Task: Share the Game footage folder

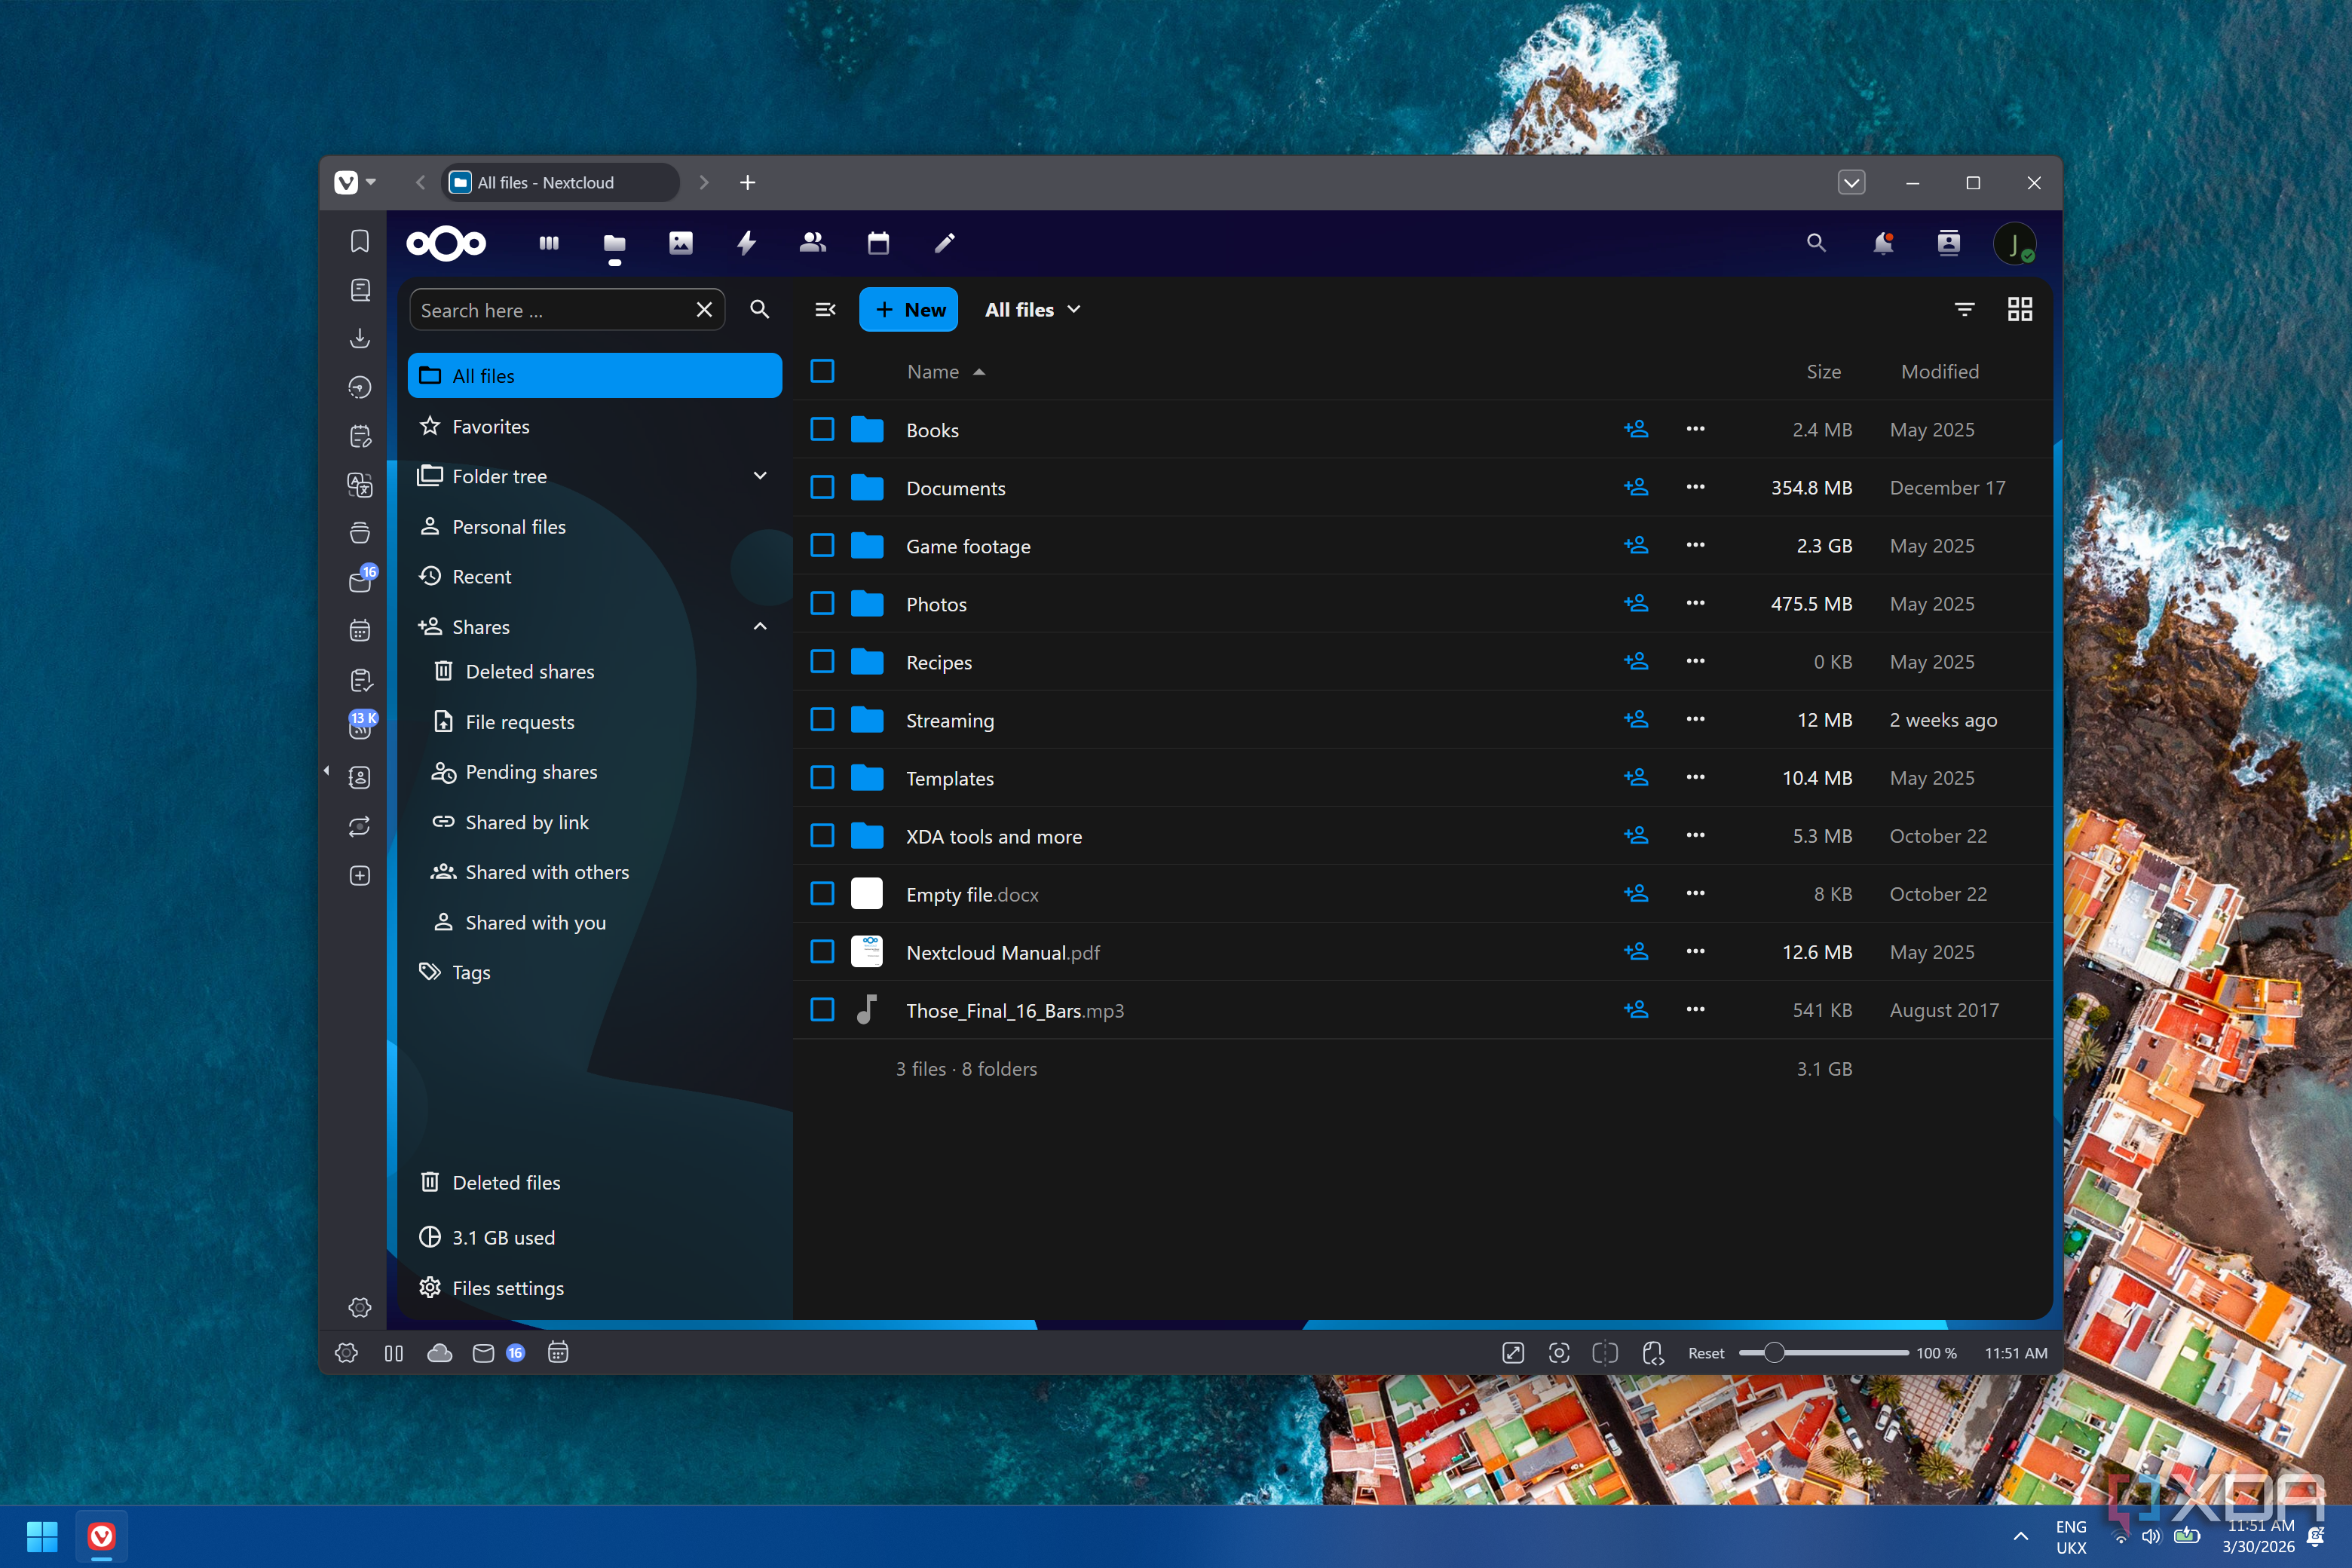Action: pos(1636,545)
